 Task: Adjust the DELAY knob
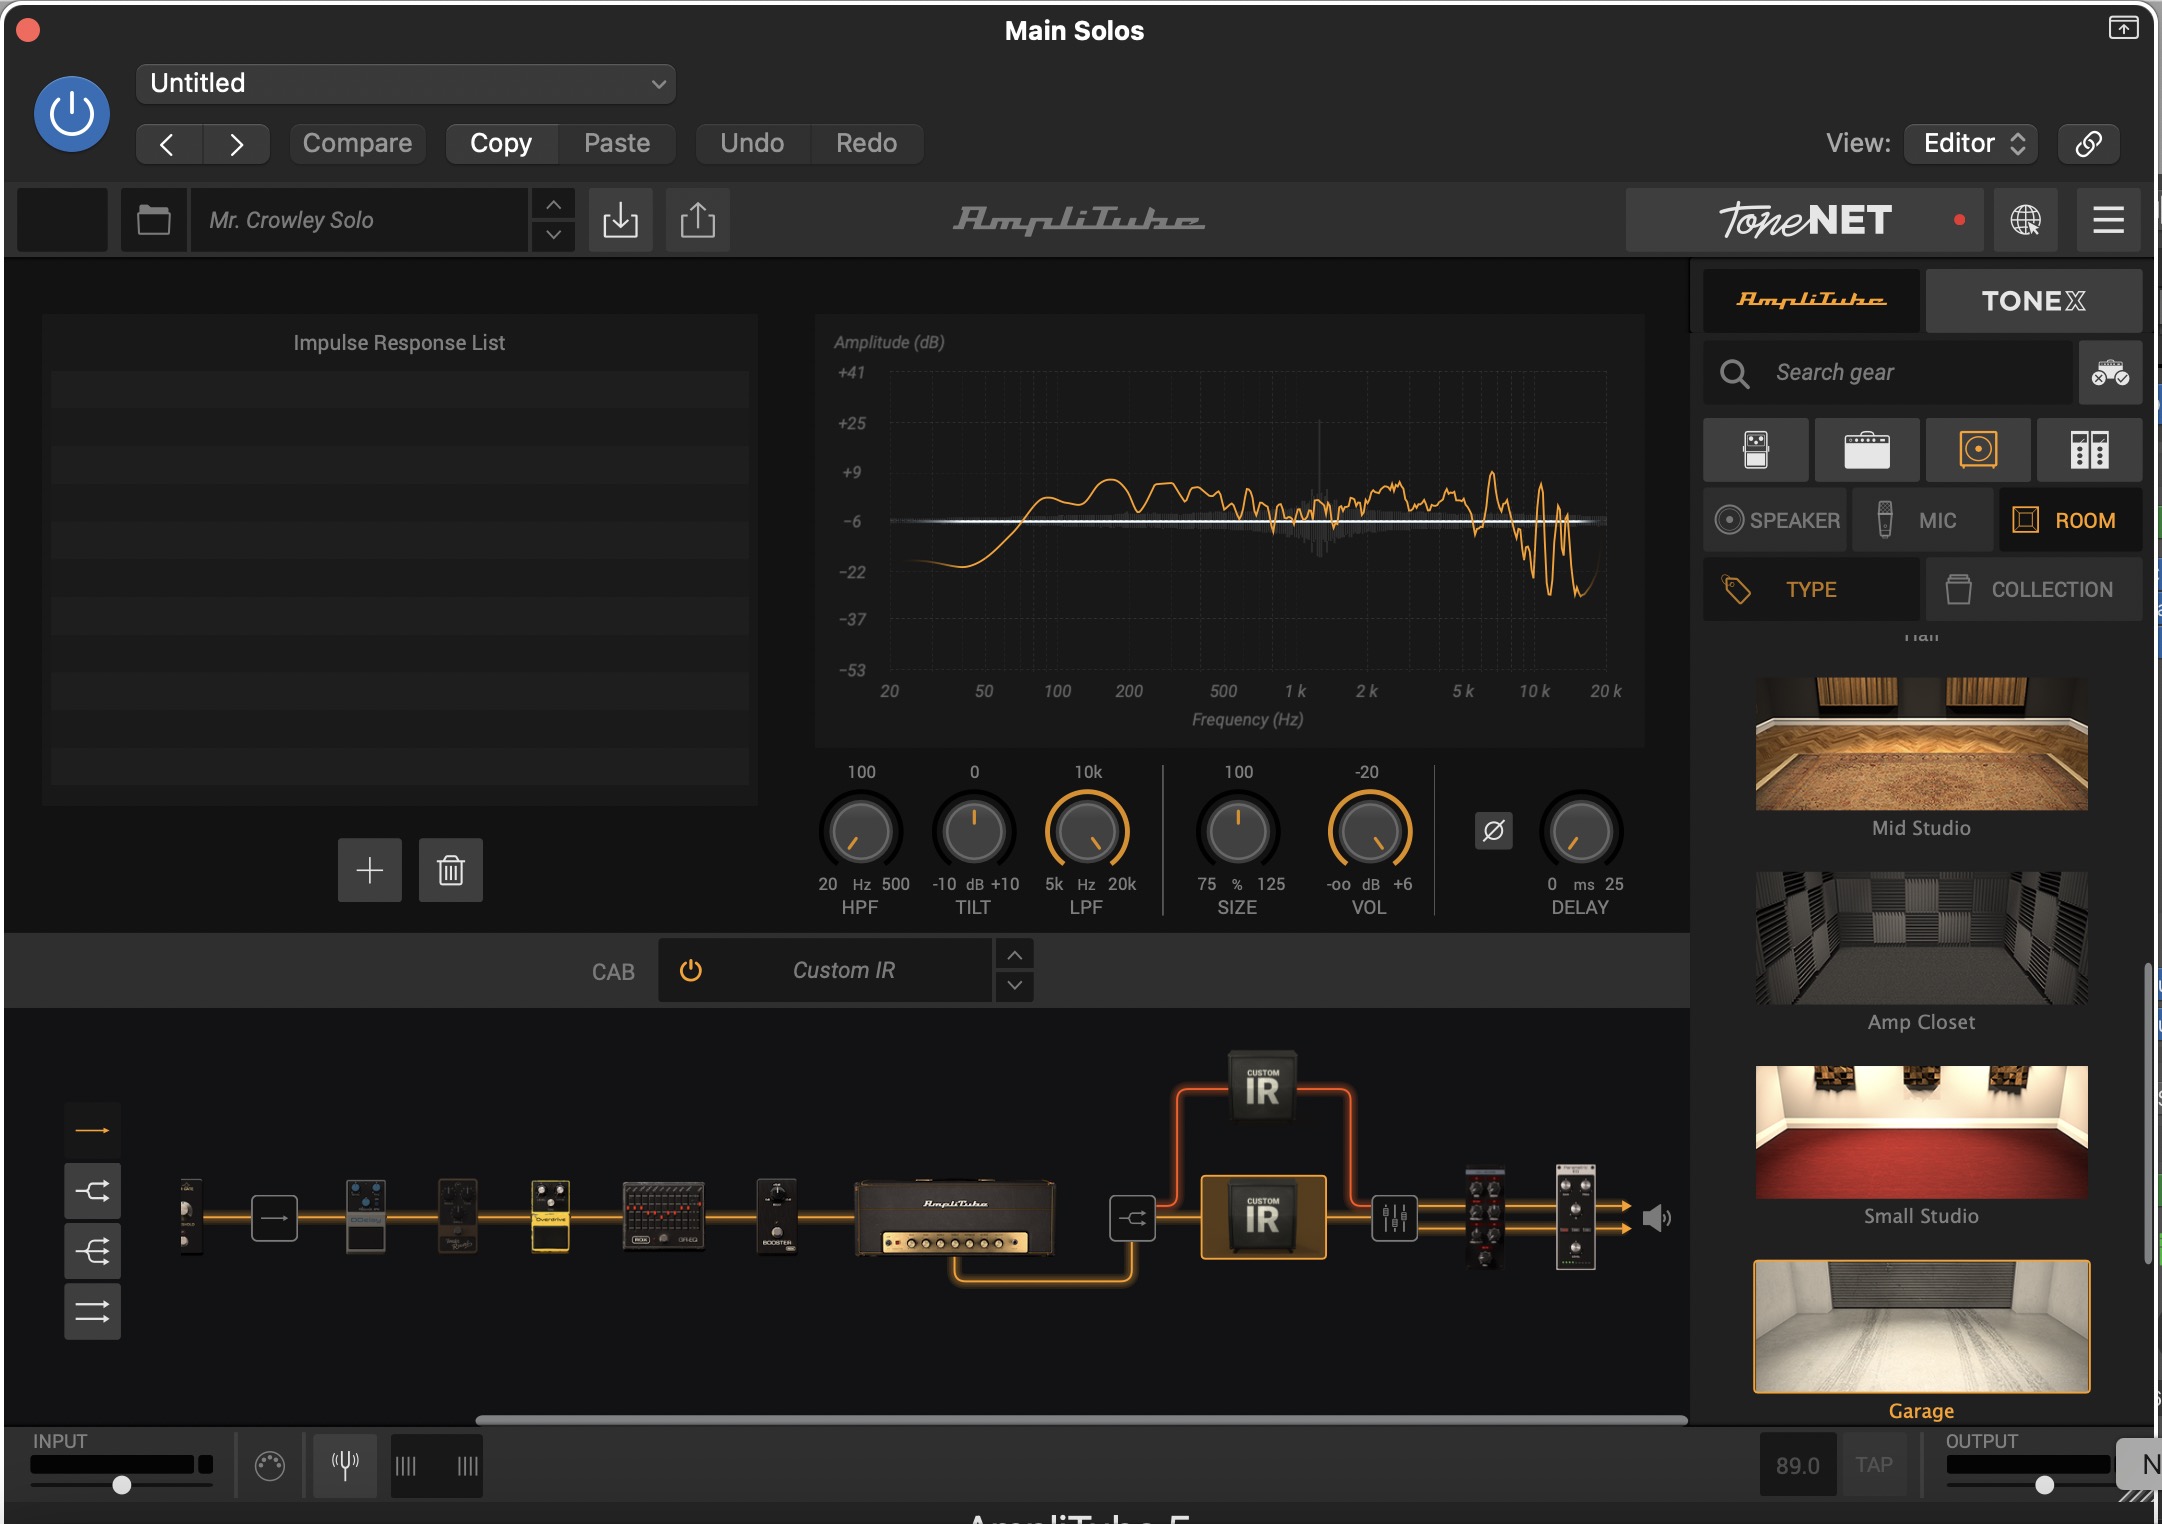pos(1581,831)
